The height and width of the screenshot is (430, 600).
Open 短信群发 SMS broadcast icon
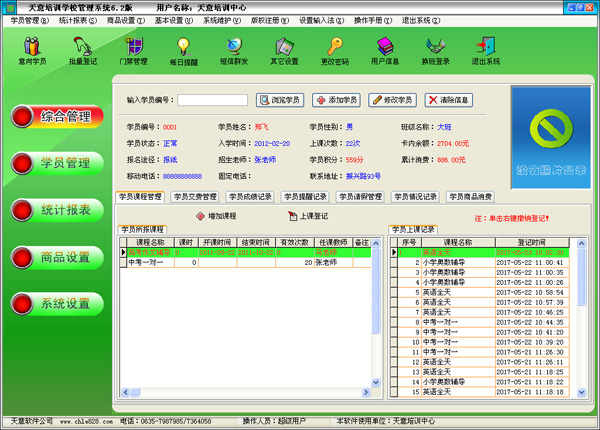[x=234, y=49]
